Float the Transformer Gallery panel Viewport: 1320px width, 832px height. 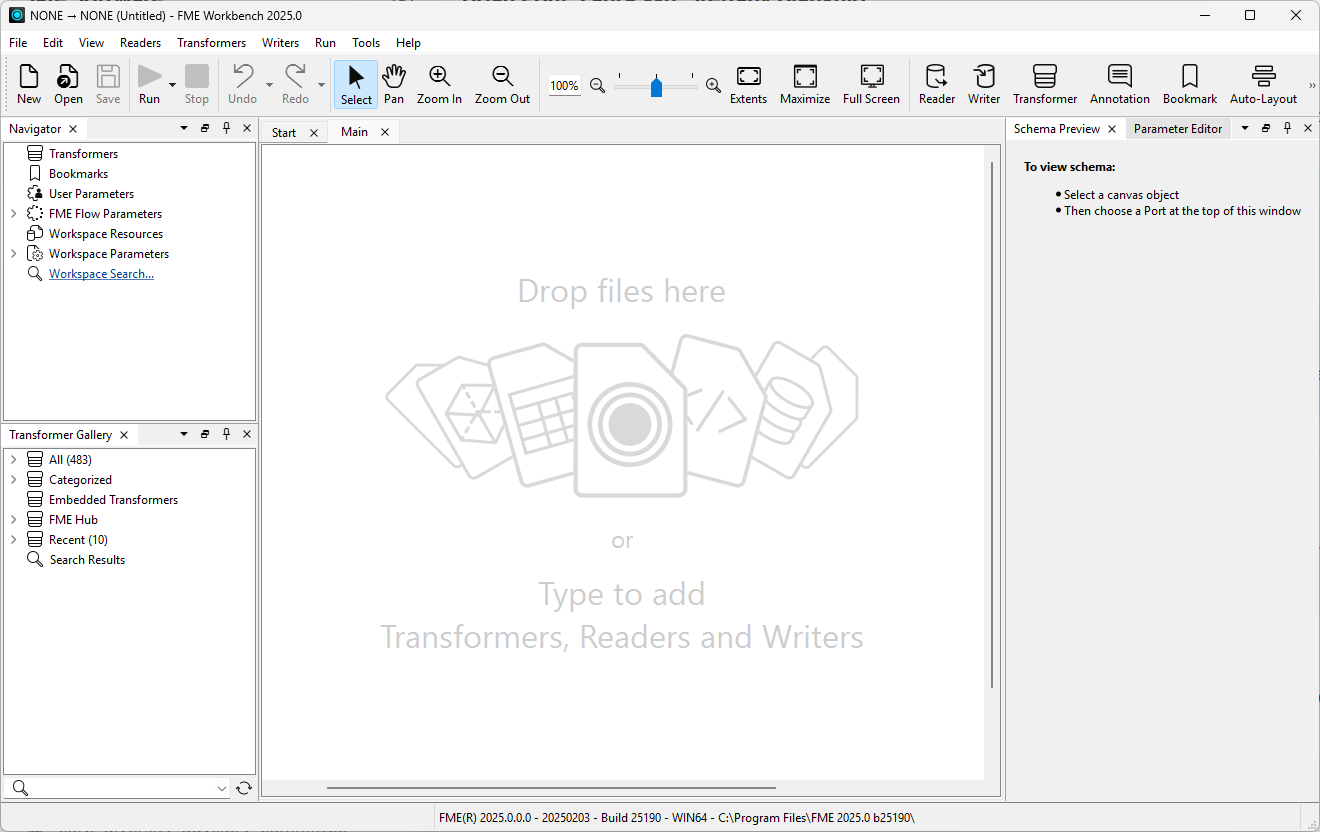(x=205, y=434)
